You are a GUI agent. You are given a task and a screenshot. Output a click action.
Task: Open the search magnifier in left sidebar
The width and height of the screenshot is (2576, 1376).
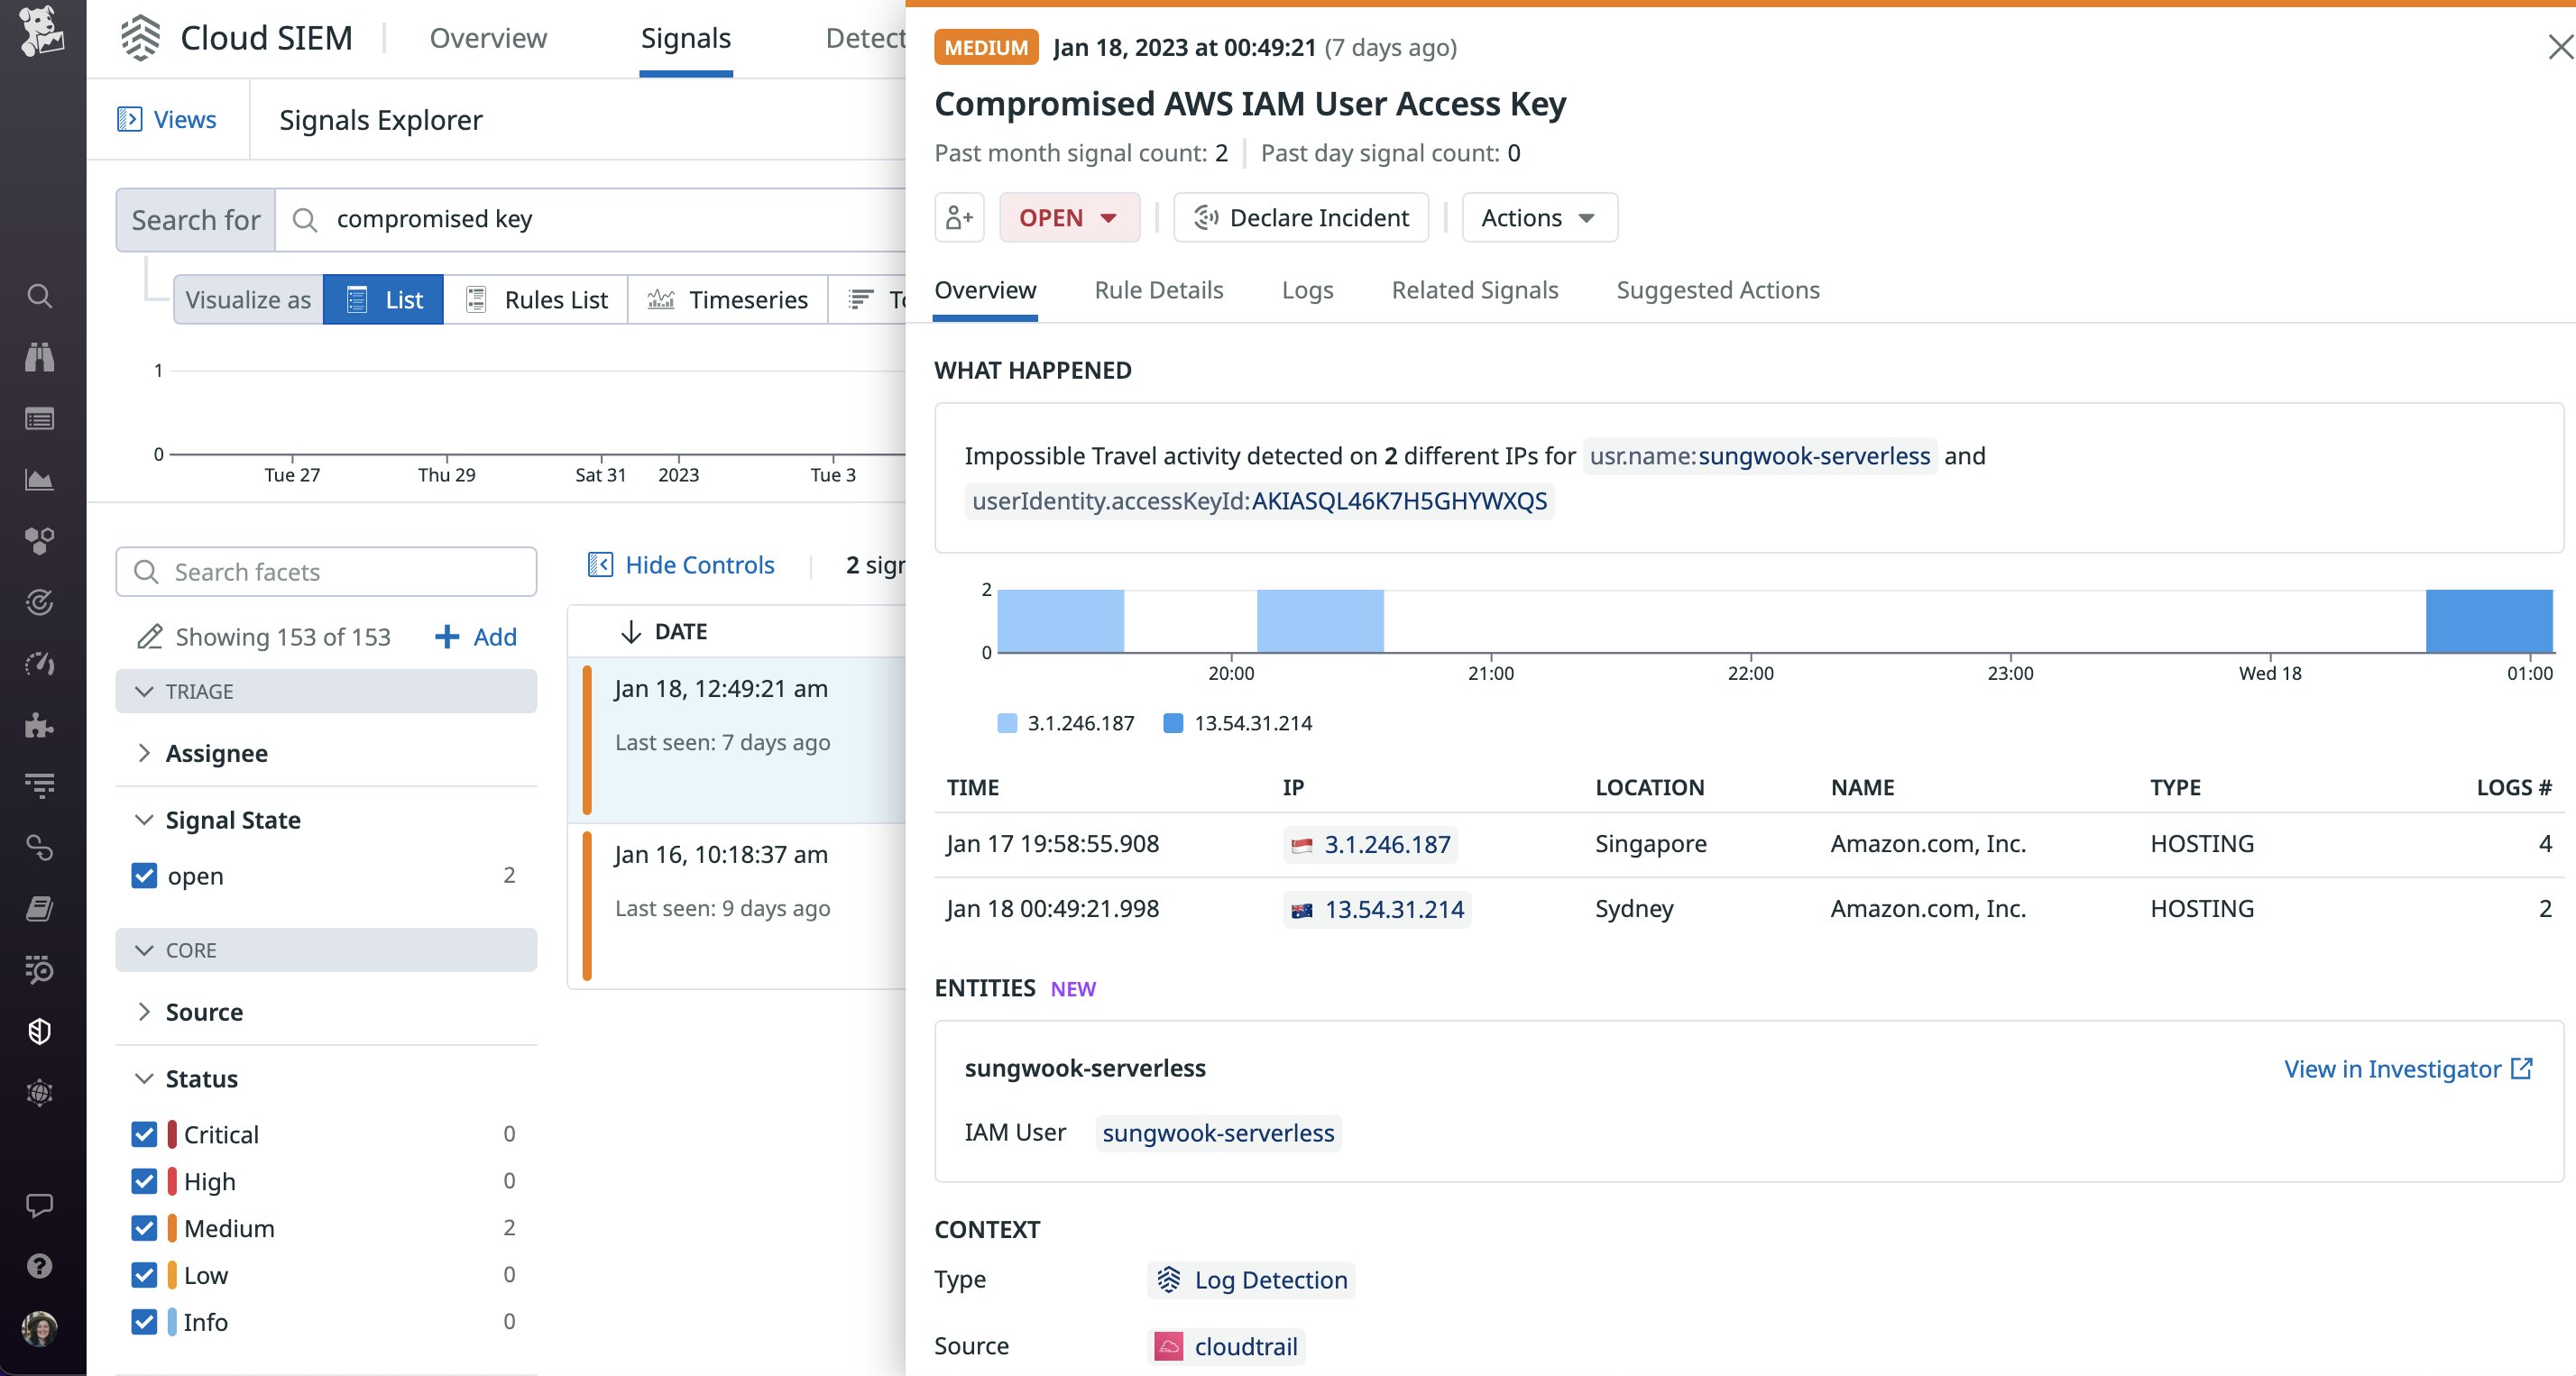(40, 296)
